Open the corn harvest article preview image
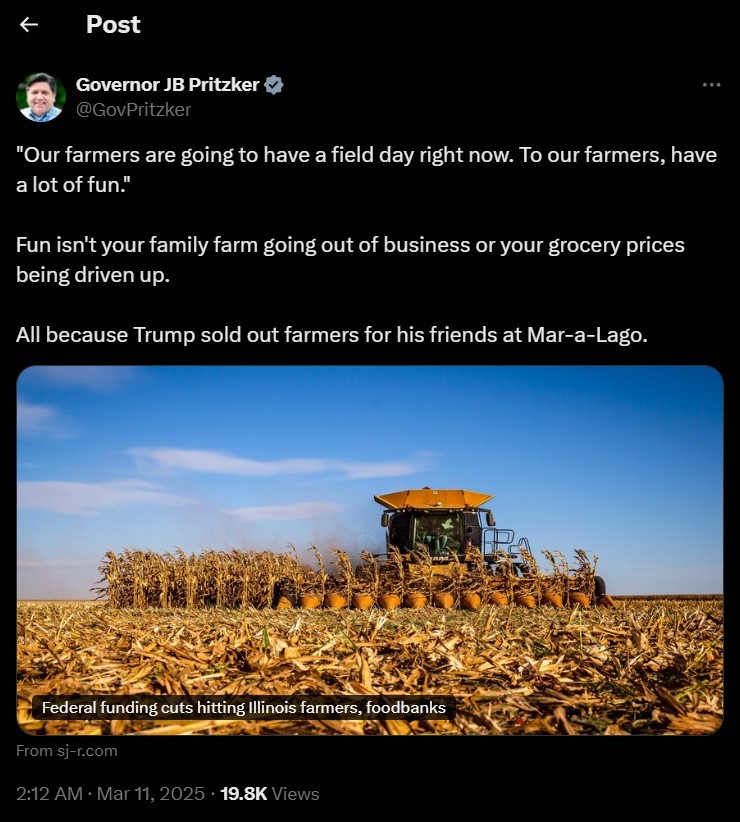740x822 pixels. [x=370, y=550]
